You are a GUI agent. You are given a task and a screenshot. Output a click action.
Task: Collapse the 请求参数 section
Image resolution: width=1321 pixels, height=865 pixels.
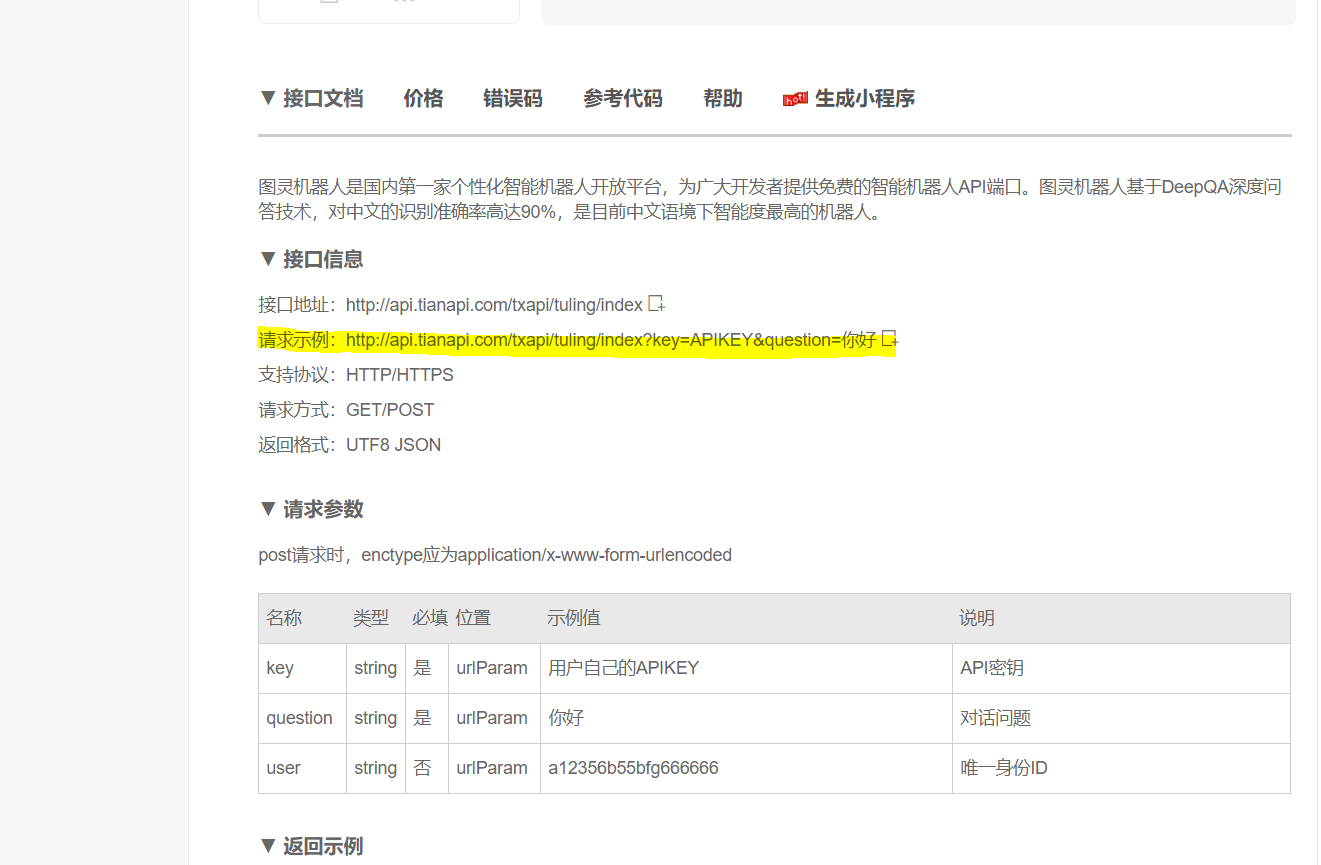(311, 509)
